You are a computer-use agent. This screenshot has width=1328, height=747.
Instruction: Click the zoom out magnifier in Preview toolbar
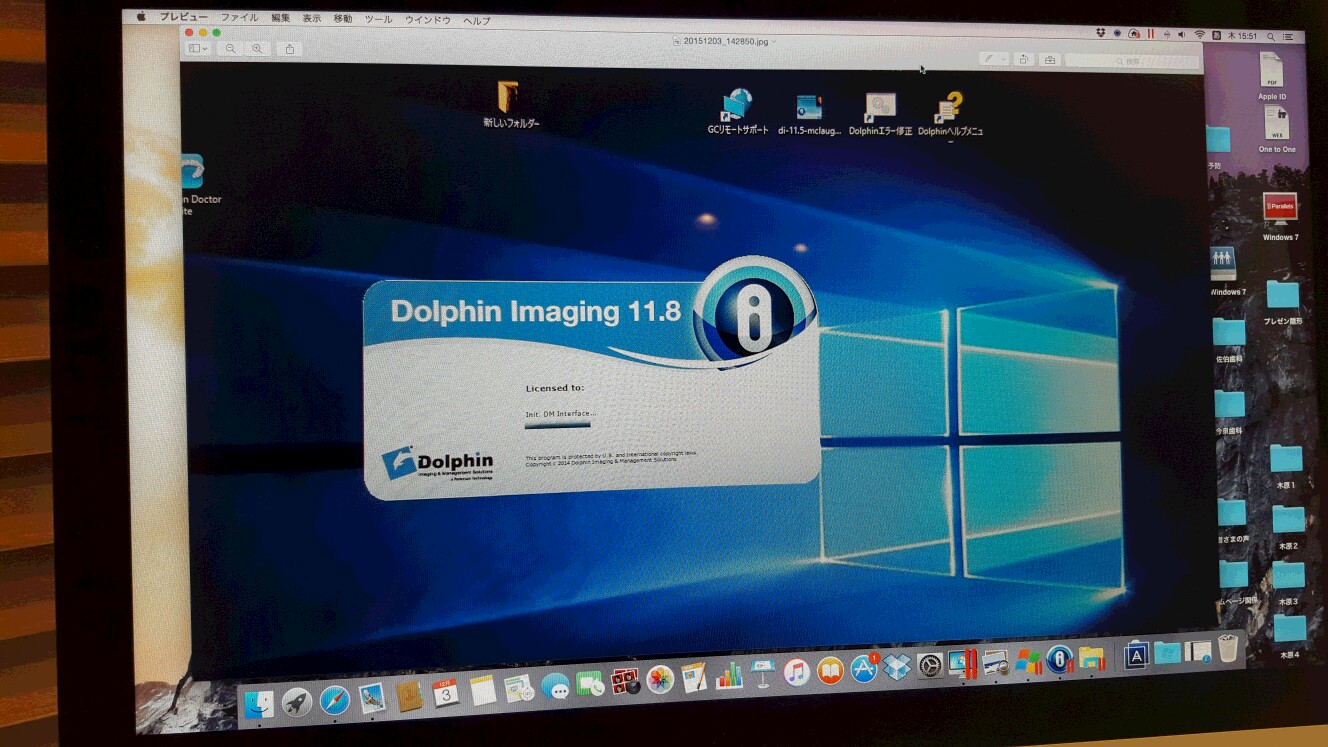[x=231, y=48]
